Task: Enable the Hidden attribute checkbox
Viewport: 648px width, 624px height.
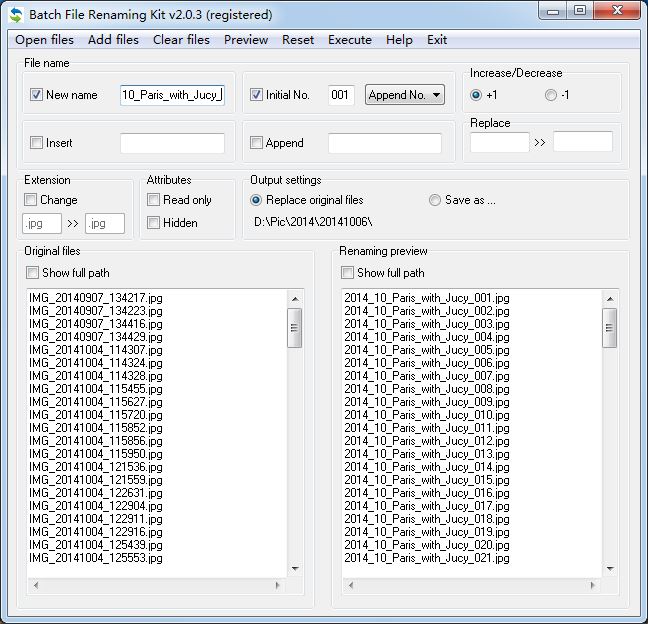Action: pyautogui.click(x=154, y=223)
